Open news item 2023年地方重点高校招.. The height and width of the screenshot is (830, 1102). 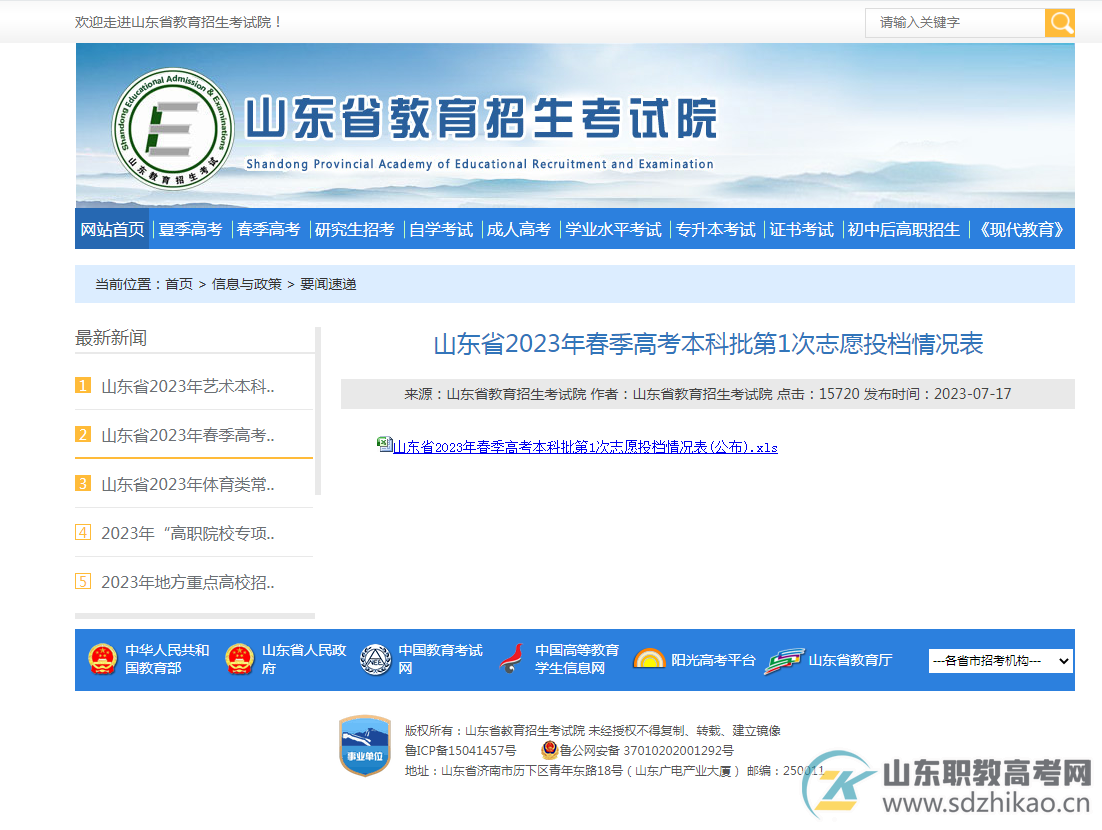188,582
